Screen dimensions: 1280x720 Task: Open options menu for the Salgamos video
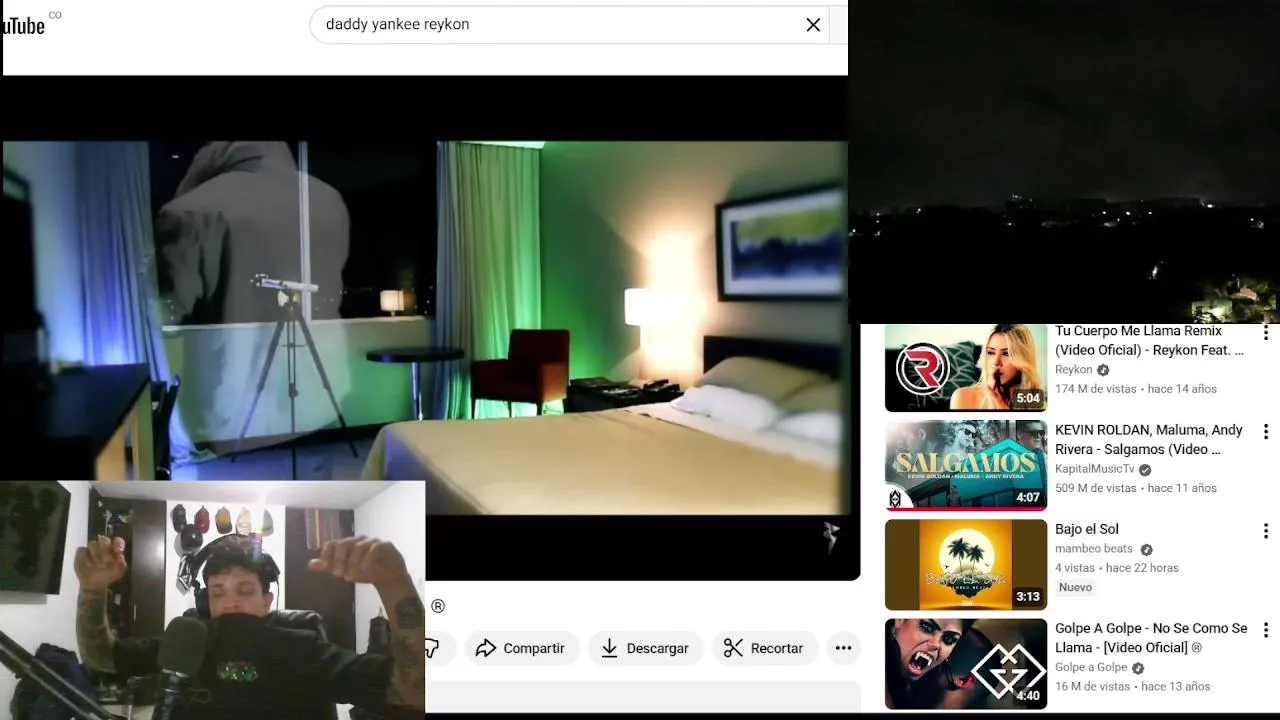point(1266,432)
